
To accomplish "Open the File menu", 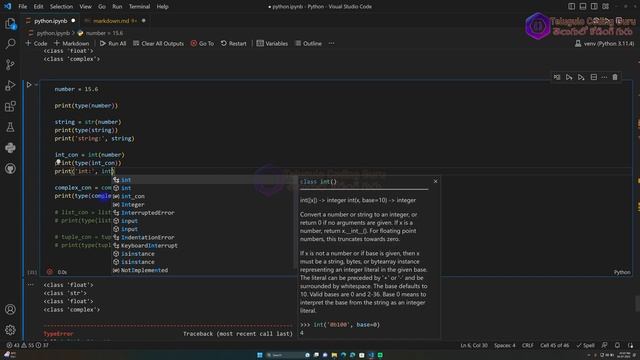I will pos(23,7).
